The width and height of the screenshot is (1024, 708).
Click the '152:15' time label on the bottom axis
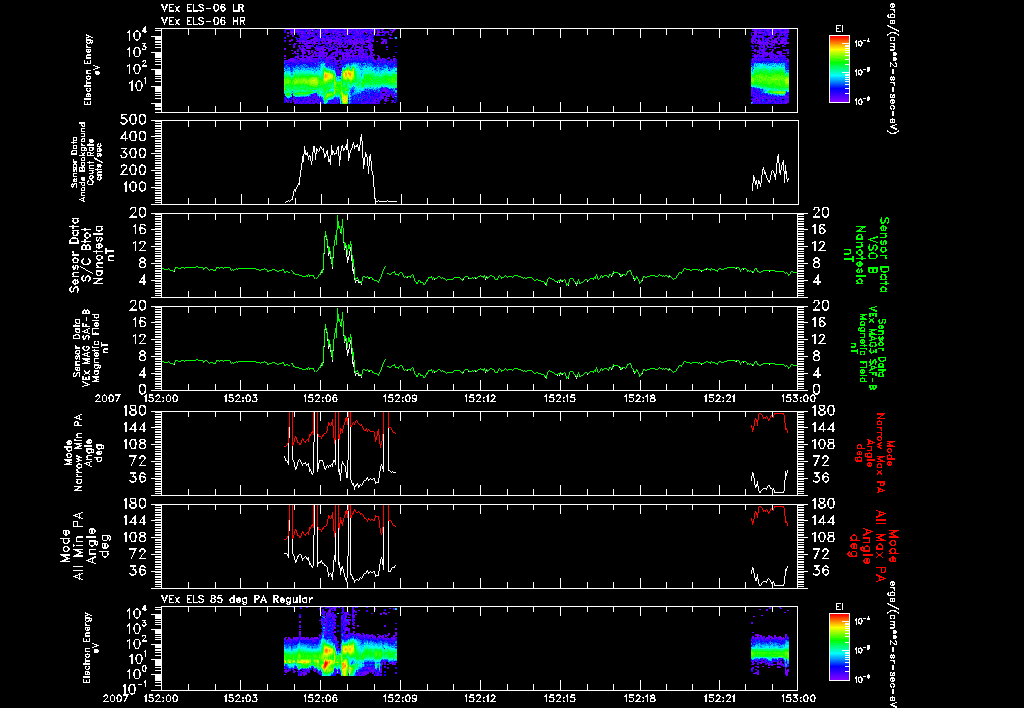tap(561, 698)
